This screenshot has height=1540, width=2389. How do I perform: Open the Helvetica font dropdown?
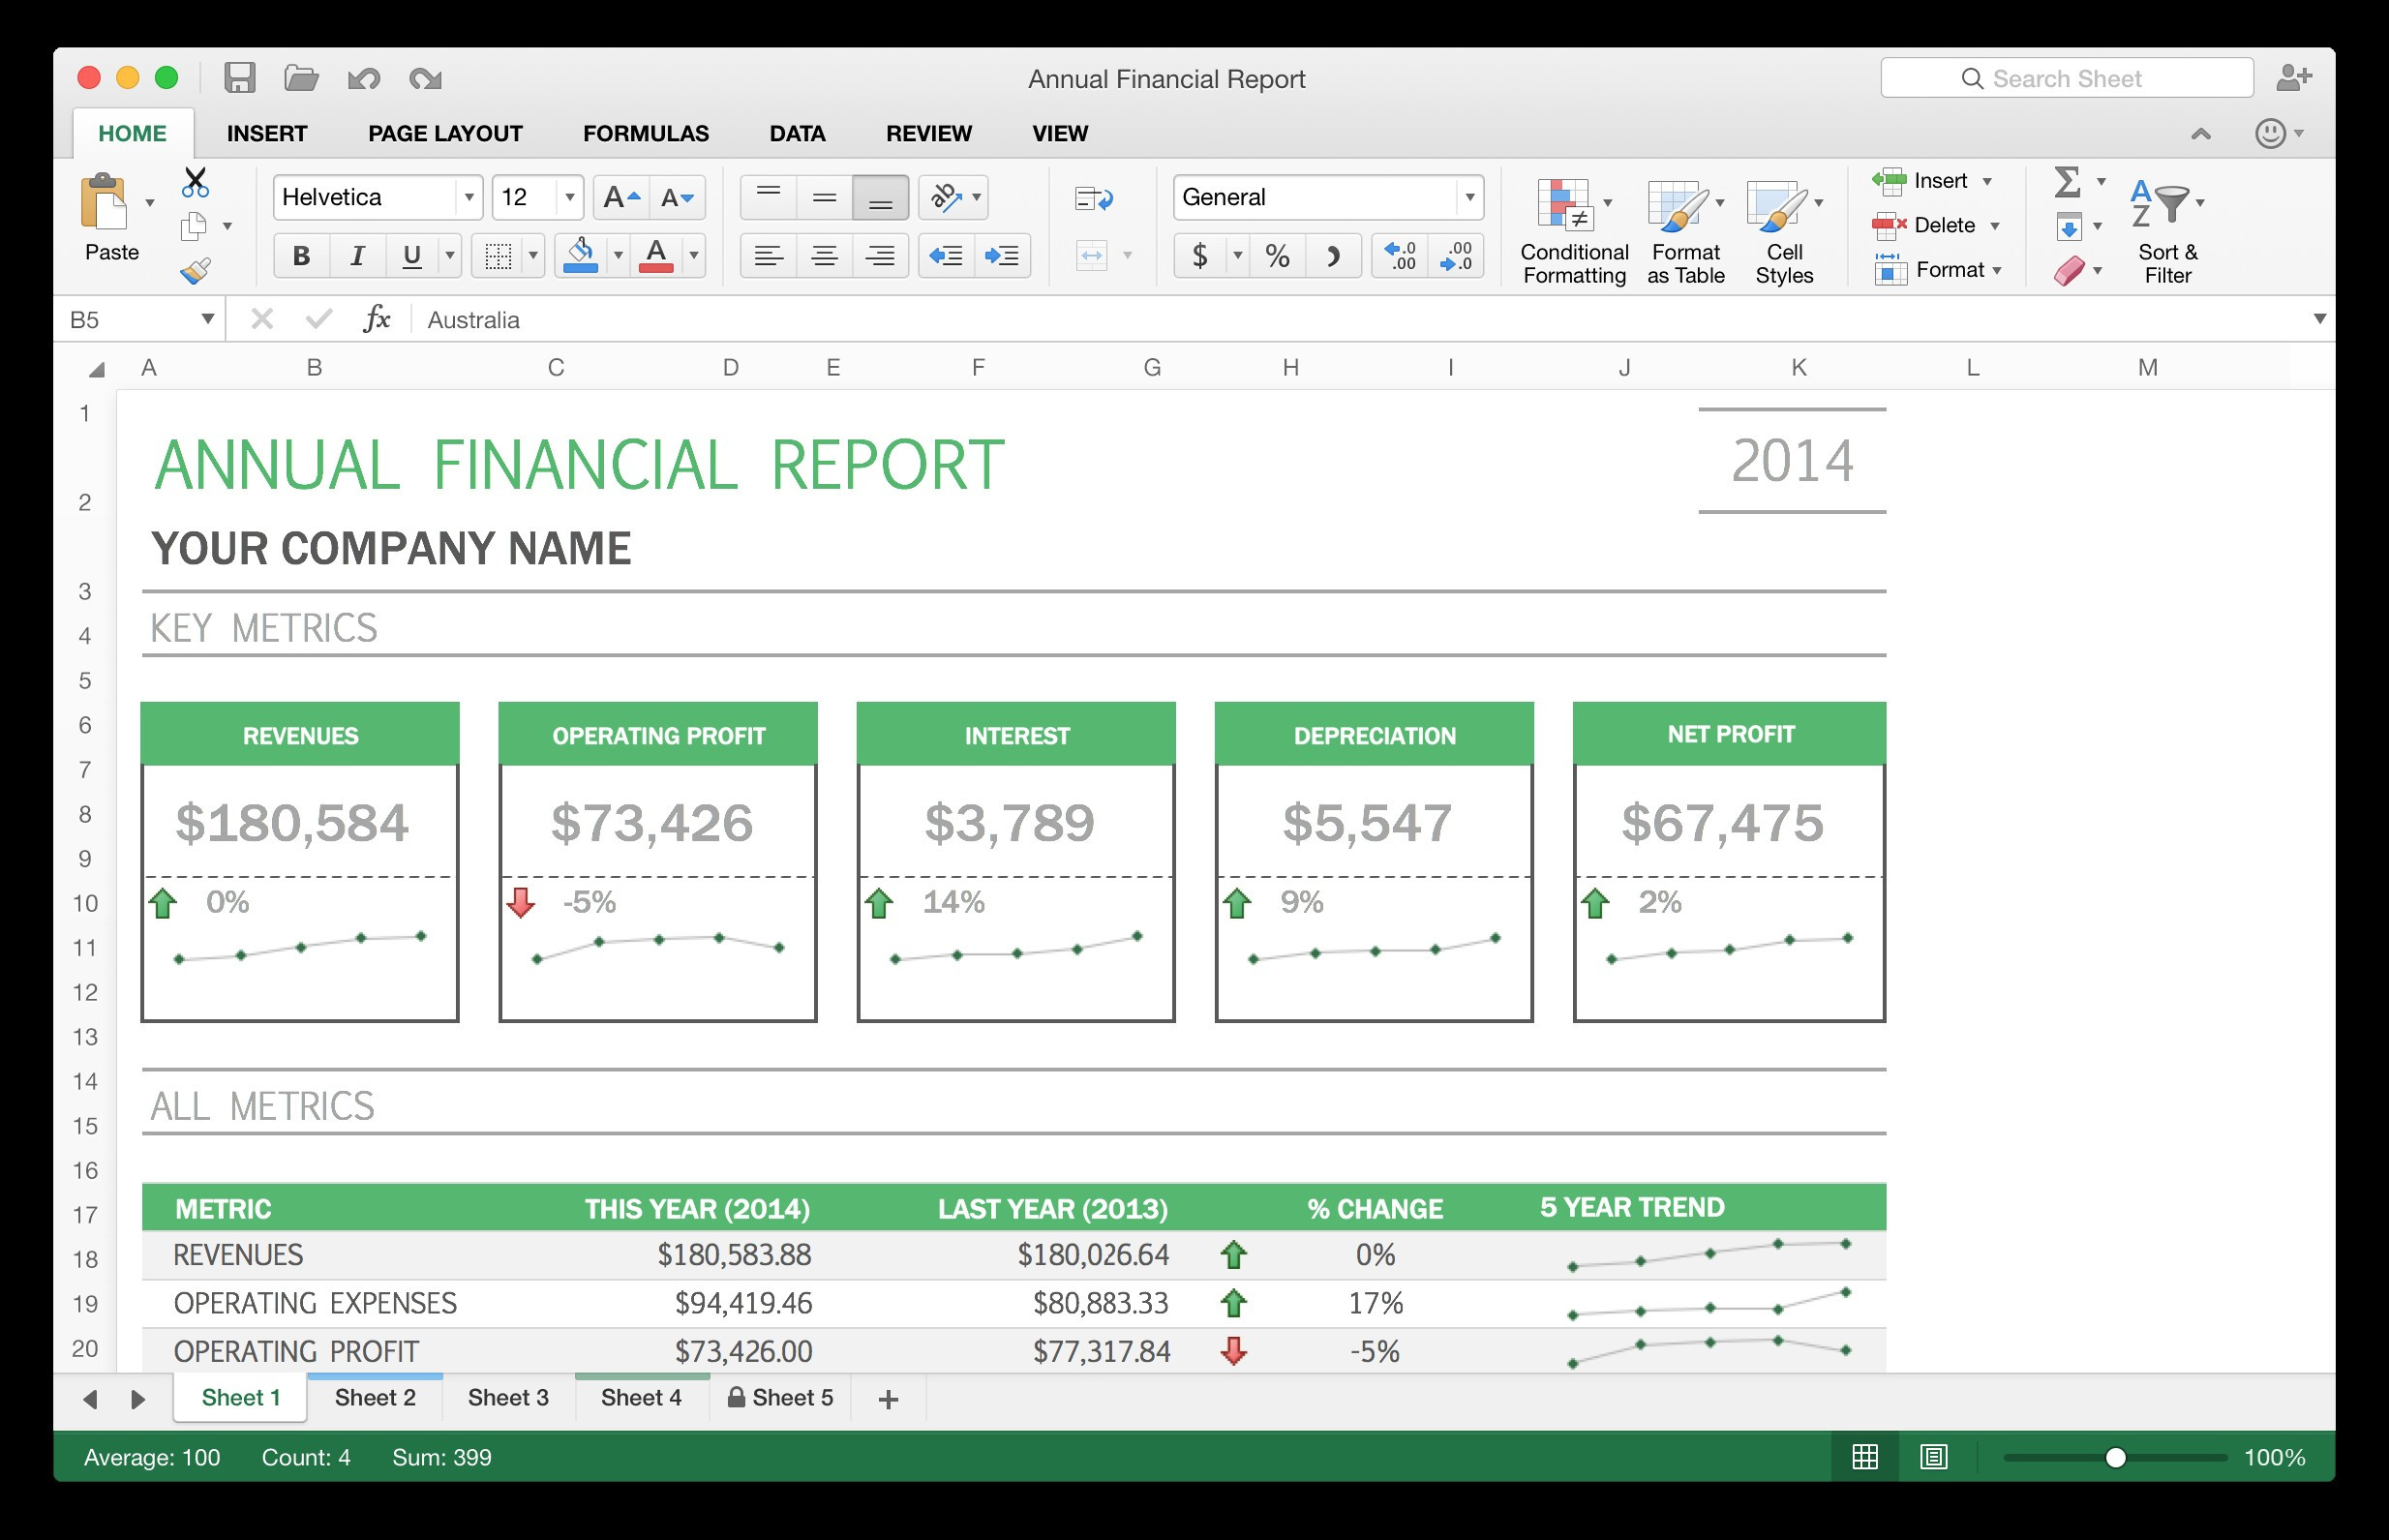(x=468, y=196)
